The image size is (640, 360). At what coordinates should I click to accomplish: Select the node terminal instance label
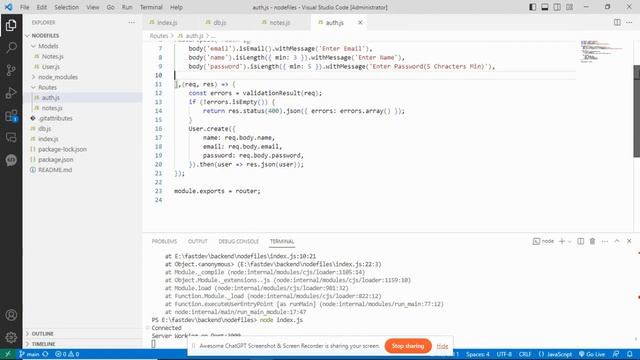coord(543,241)
